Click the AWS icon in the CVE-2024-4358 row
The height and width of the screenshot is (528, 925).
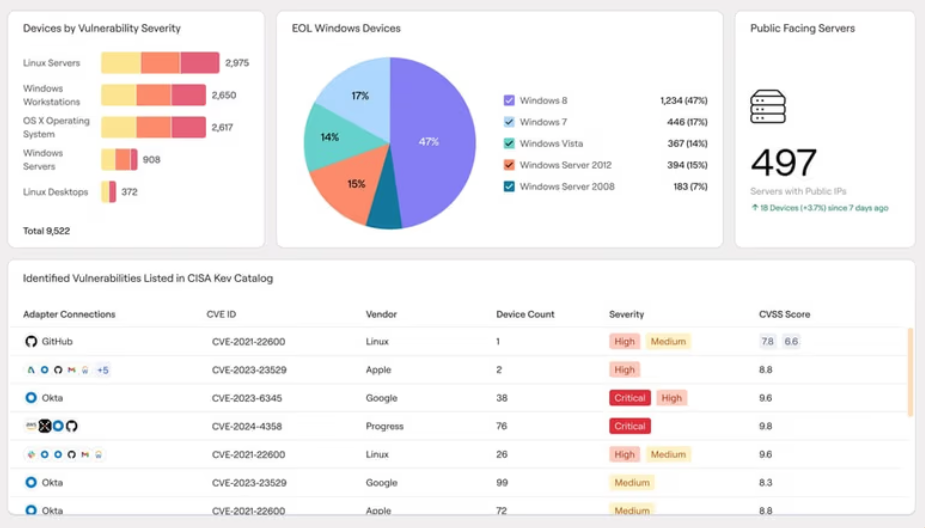click(31, 426)
